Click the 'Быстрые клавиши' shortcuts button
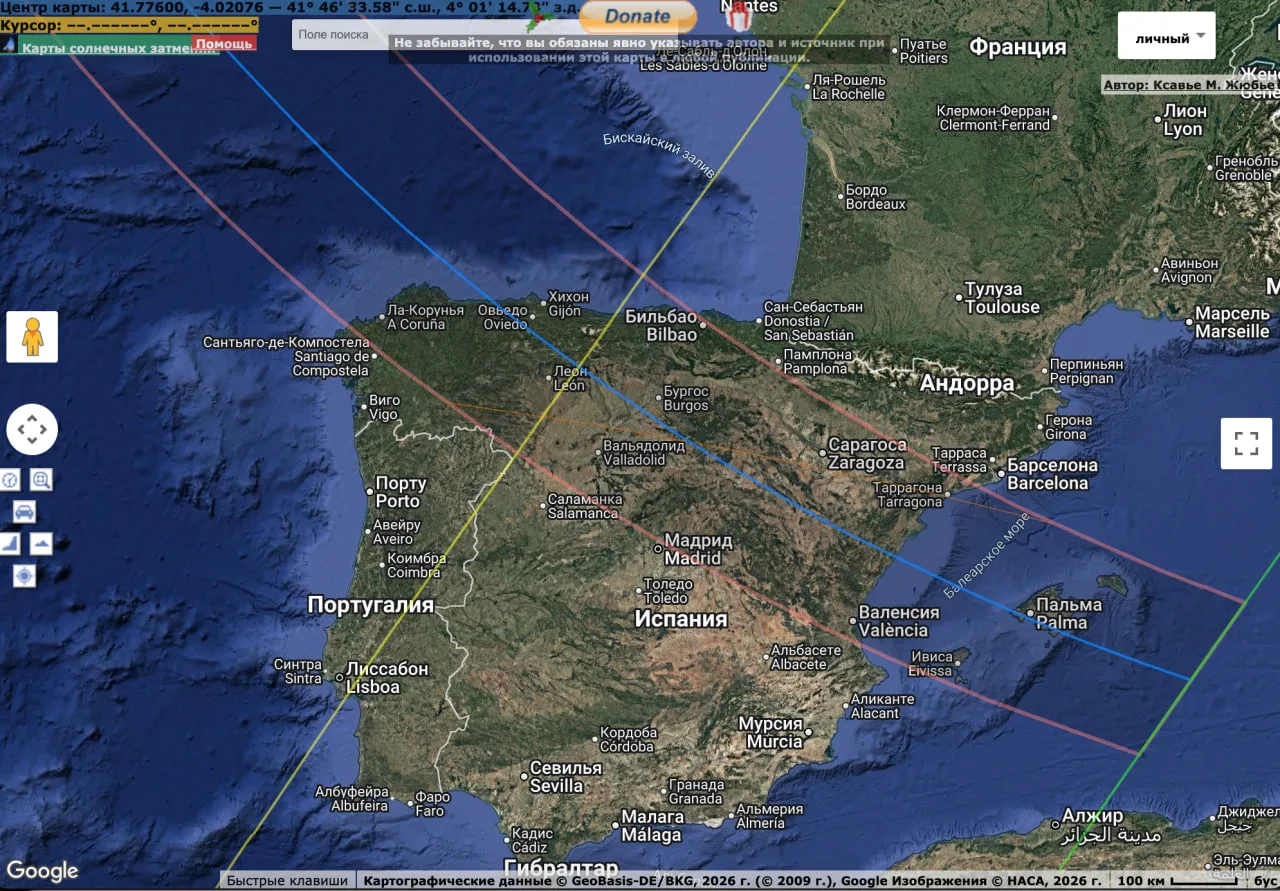 pos(287,881)
